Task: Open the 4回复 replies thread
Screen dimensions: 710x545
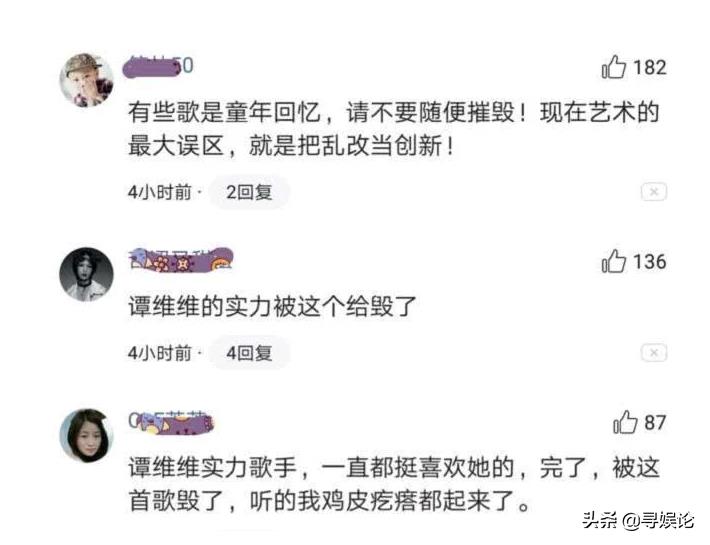Action: 249,353
